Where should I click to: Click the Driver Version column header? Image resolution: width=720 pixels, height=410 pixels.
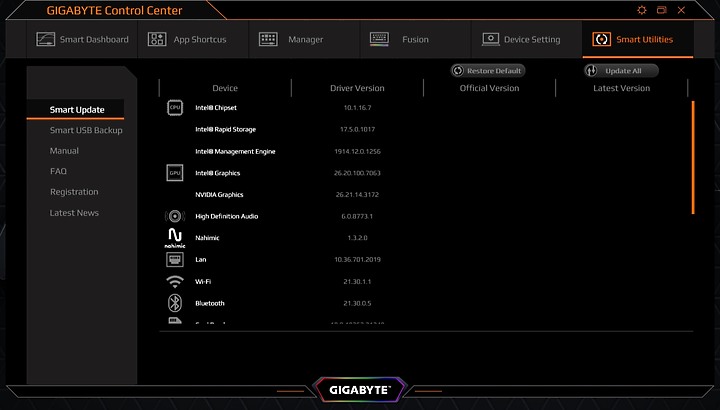[x=357, y=88]
